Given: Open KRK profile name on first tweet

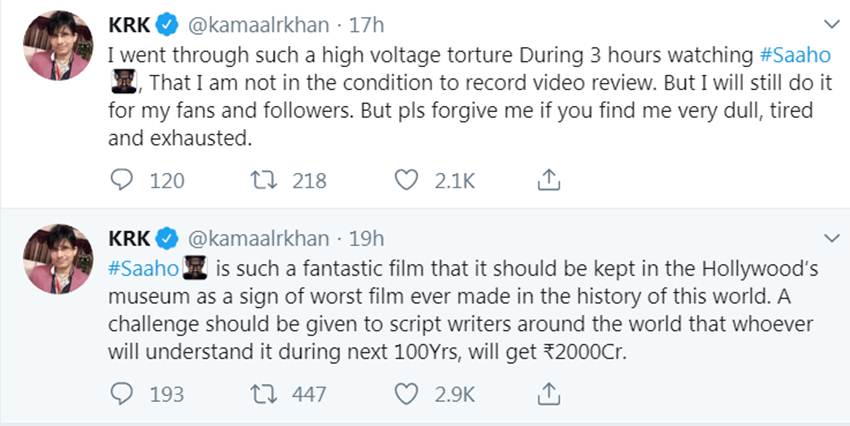Looking at the screenshot, I should [129, 24].
